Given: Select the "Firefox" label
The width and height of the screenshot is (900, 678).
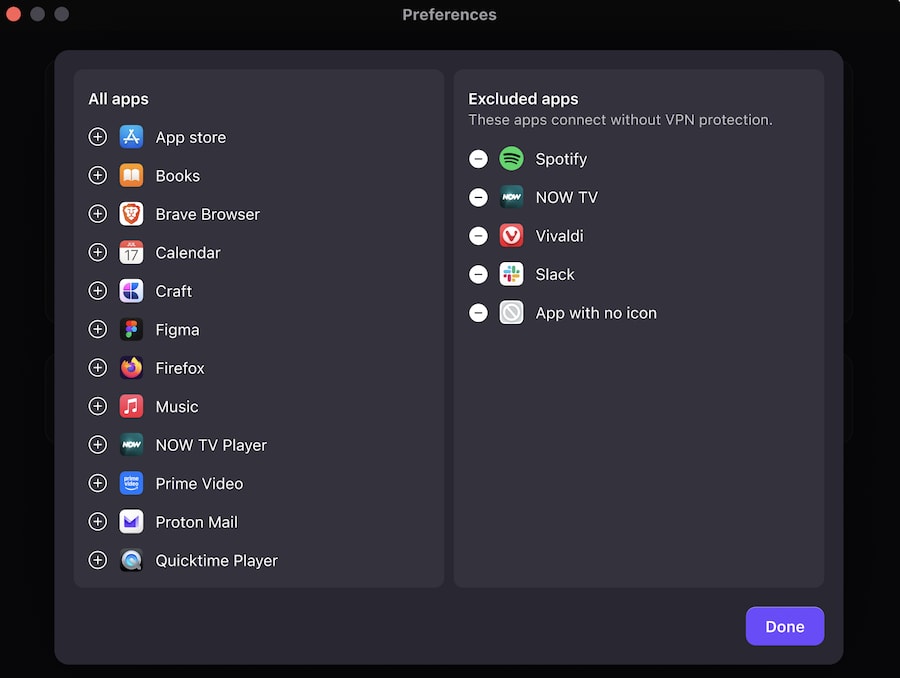Looking at the screenshot, I should coord(180,368).
